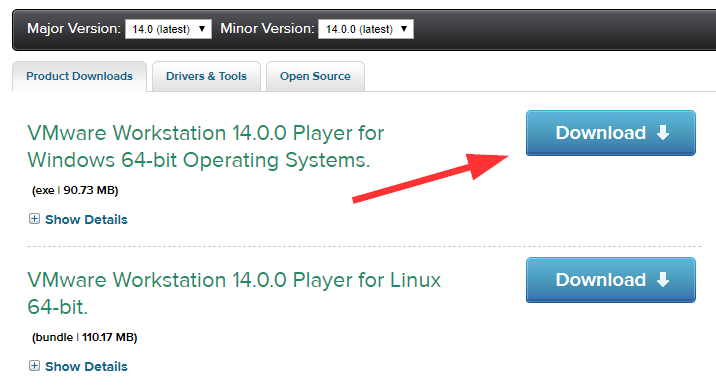The image size is (716, 392).
Task: Open the Windows 64-bit Player title link
Action: coord(205,147)
